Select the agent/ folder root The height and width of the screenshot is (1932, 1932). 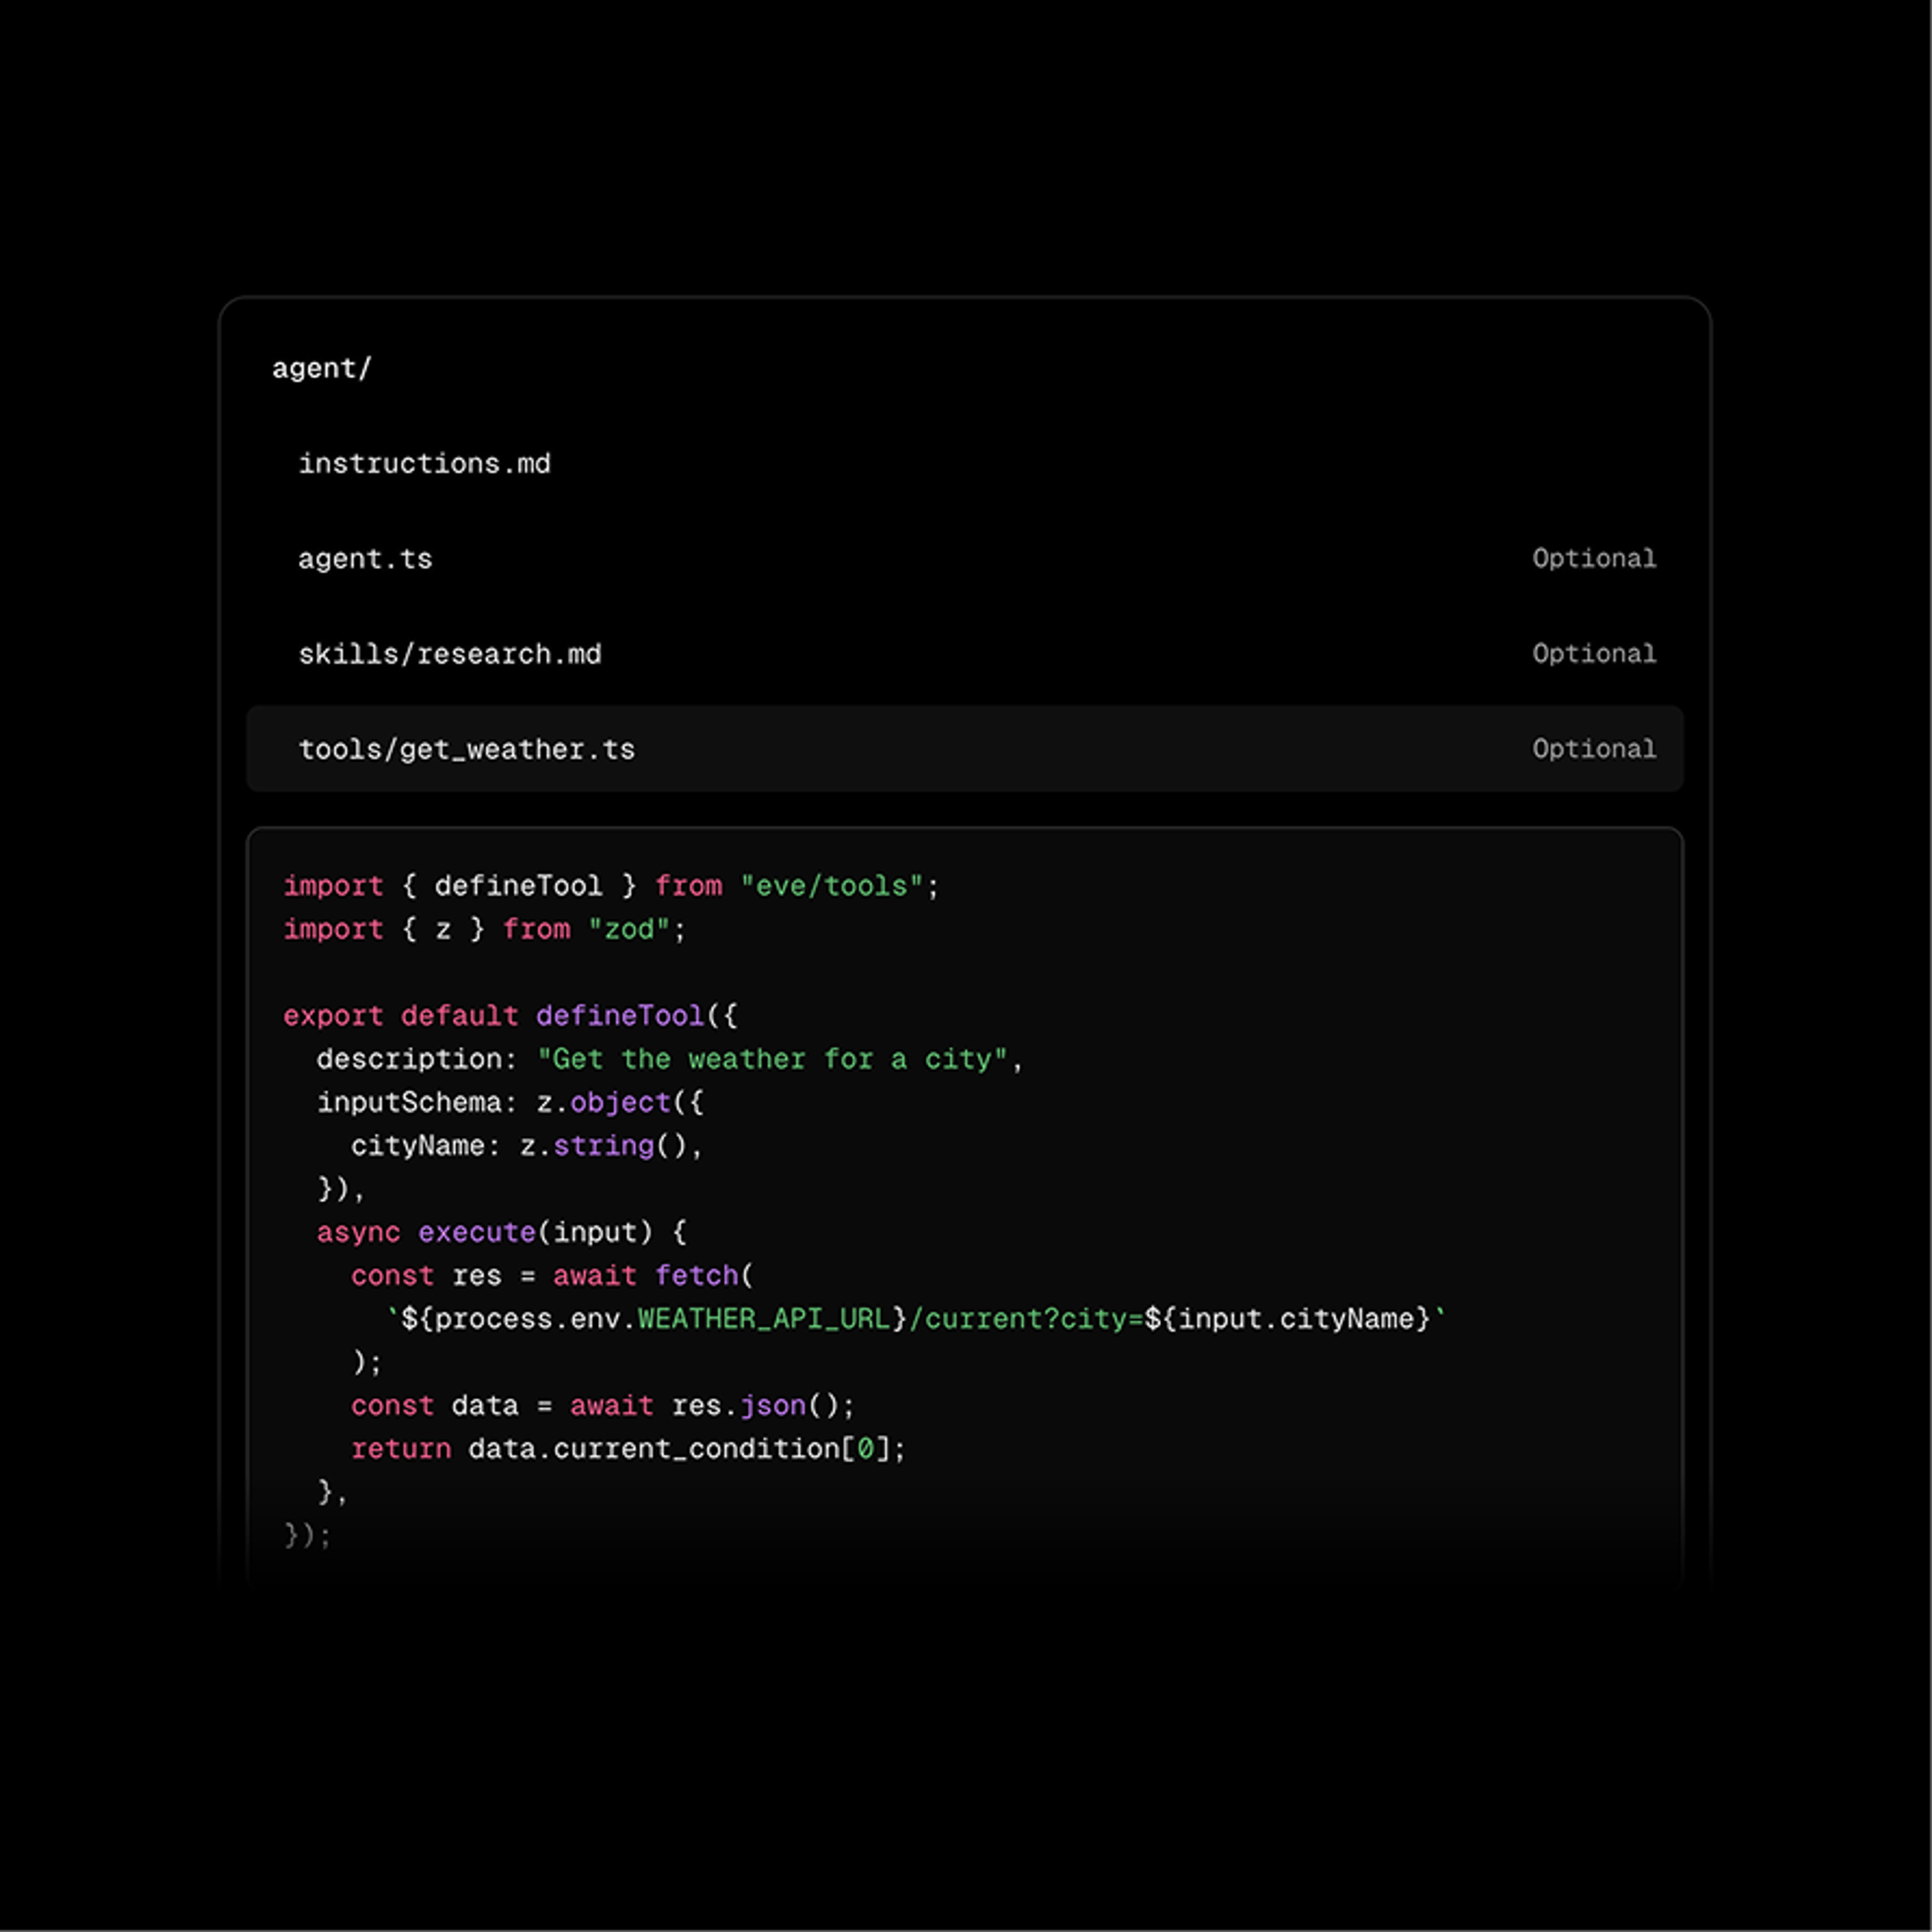[x=321, y=368]
